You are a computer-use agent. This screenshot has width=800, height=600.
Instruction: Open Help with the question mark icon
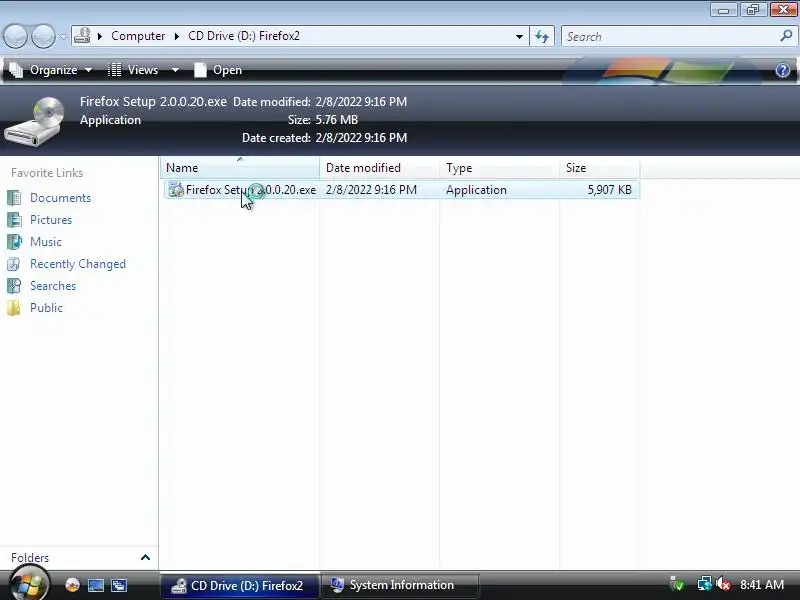point(783,70)
